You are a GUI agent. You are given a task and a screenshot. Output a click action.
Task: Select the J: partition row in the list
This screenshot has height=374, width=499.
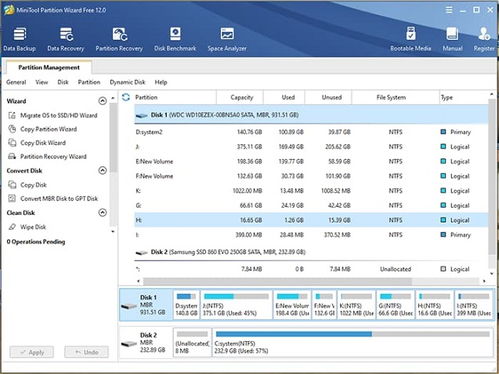tap(311, 147)
